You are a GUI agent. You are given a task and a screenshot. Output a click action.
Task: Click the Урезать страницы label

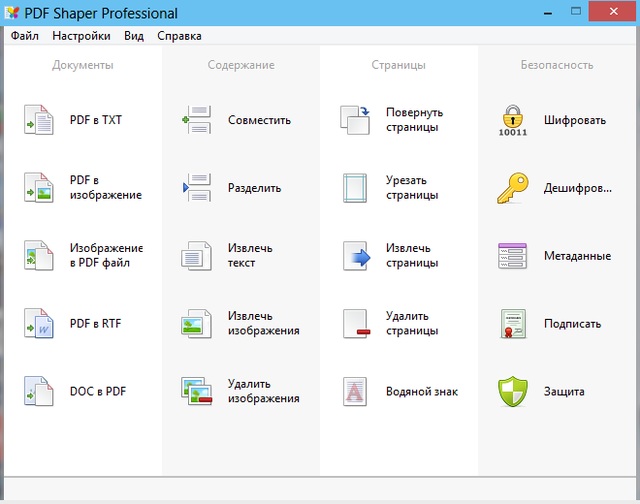click(x=412, y=187)
